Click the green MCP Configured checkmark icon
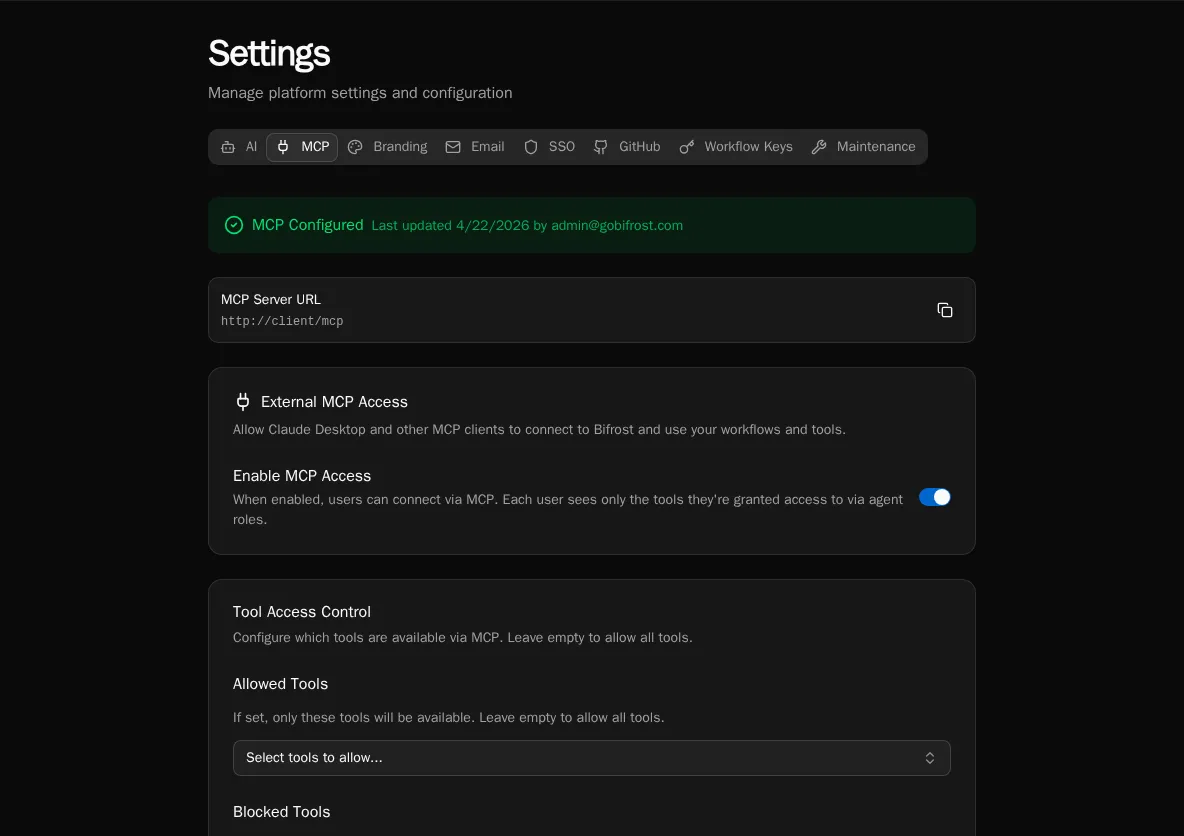The image size is (1184, 836). [x=234, y=225]
